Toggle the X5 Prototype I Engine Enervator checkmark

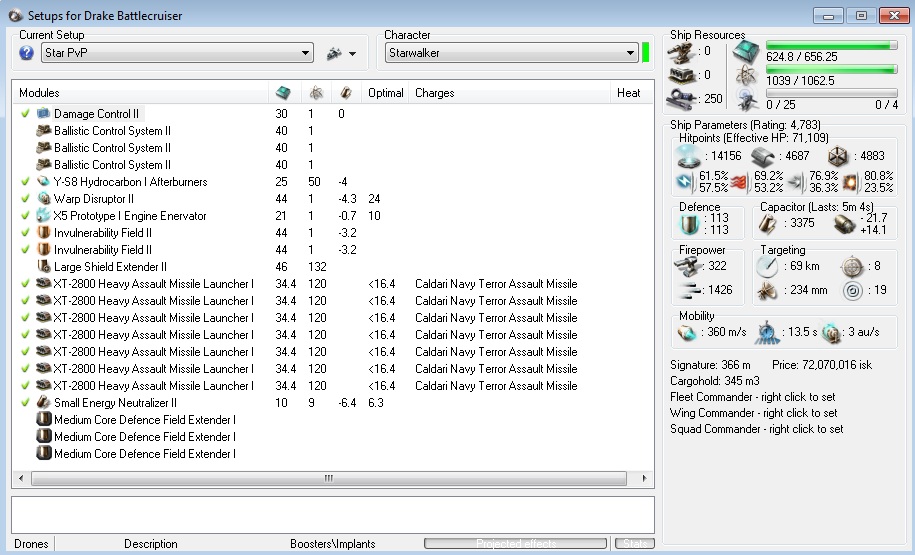25,215
